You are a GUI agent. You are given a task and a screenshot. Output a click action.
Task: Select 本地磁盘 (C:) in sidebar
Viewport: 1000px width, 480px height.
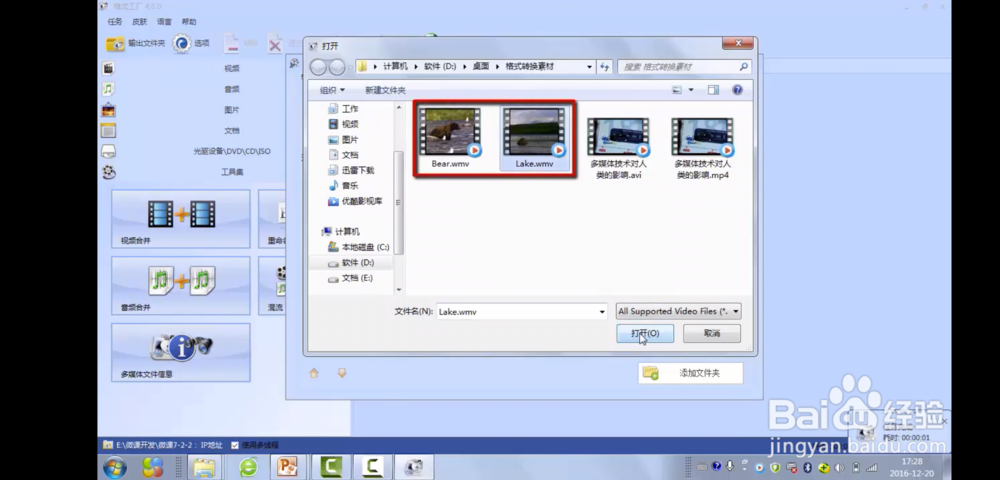point(358,247)
